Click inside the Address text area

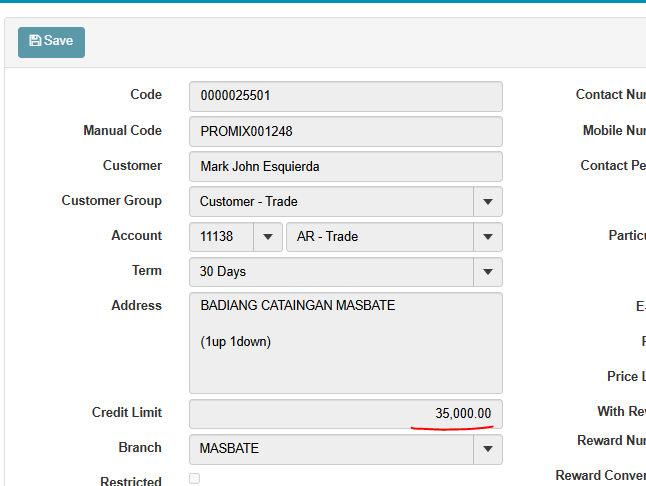coord(345,343)
